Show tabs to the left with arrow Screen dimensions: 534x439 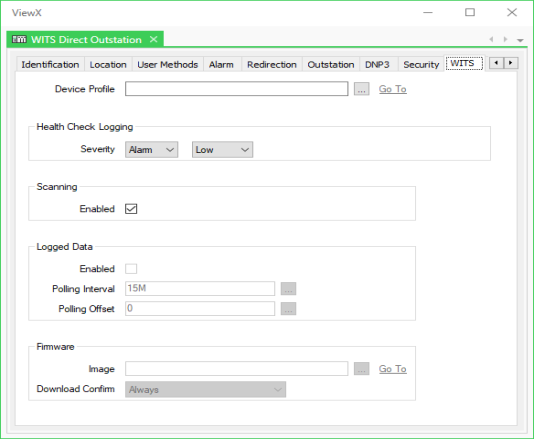[496, 63]
